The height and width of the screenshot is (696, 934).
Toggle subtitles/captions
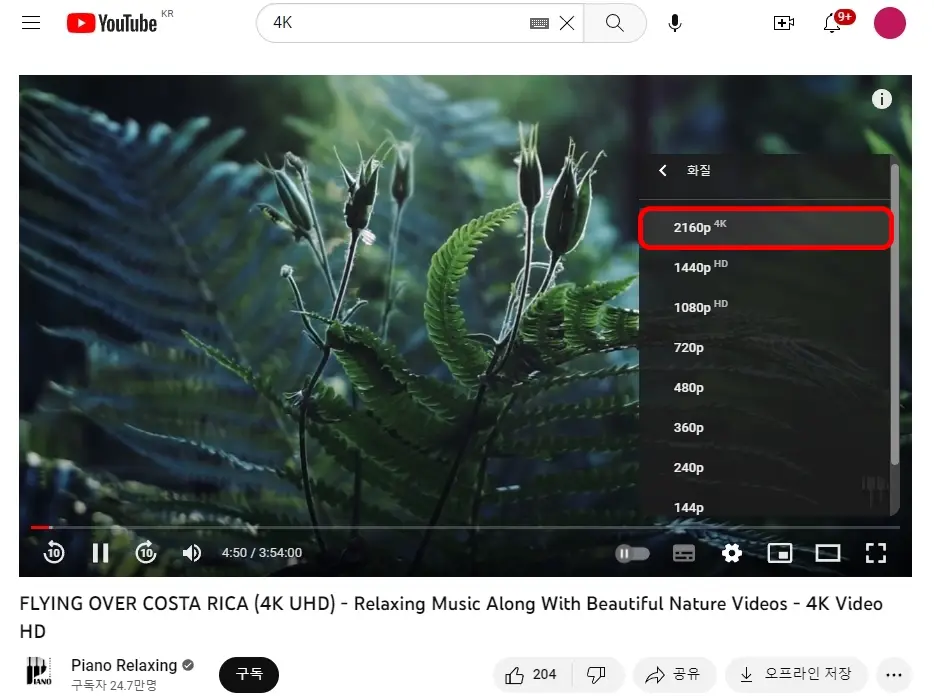[x=684, y=553]
